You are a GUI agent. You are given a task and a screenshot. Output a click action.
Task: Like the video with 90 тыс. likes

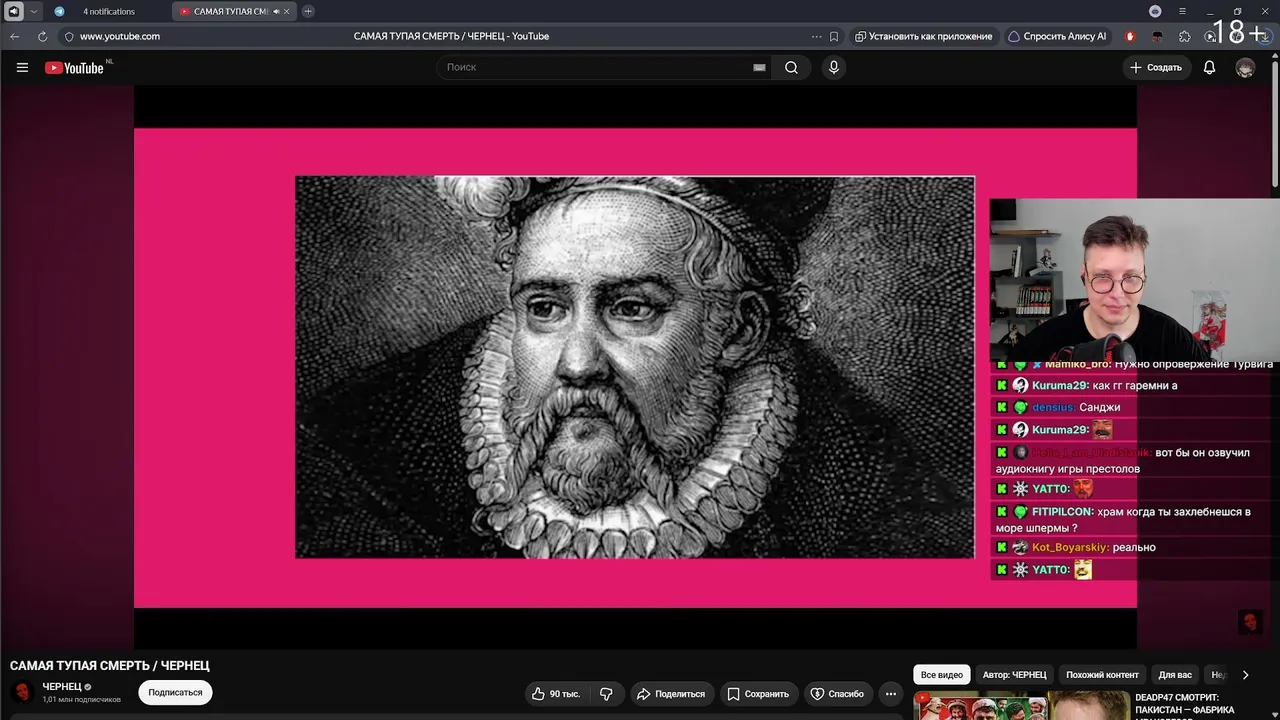[x=556, y=694]
